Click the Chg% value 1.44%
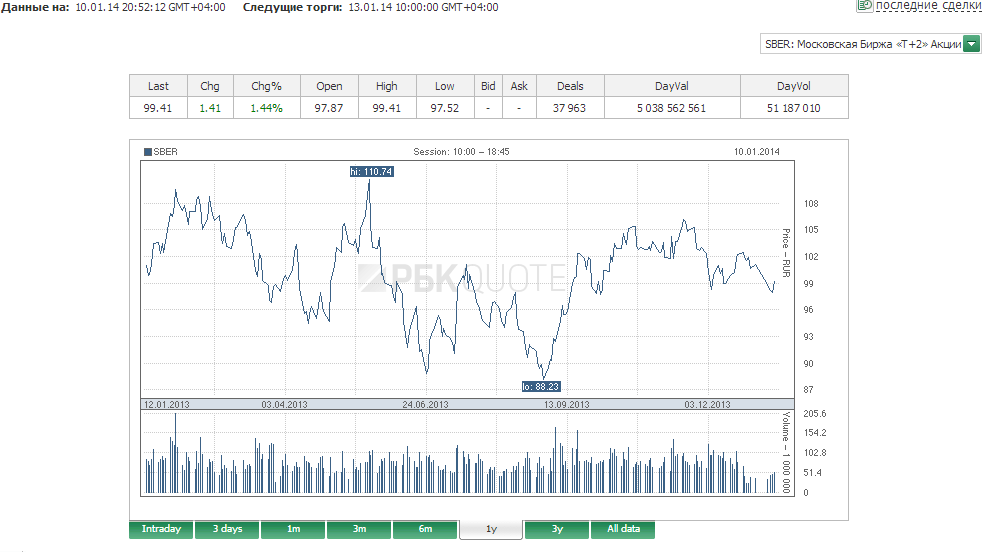The height and width of the screenshot is (552, 985). (x=266, y=108)
